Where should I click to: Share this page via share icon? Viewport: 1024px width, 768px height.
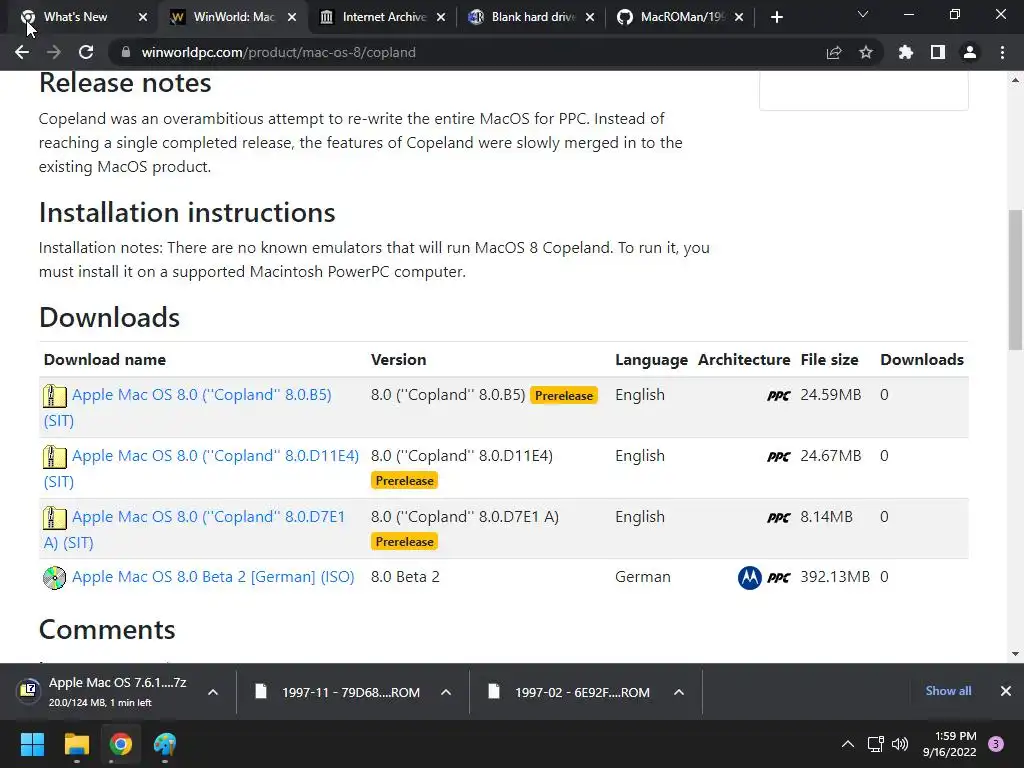pyautogui.click(x=834, y=52)
